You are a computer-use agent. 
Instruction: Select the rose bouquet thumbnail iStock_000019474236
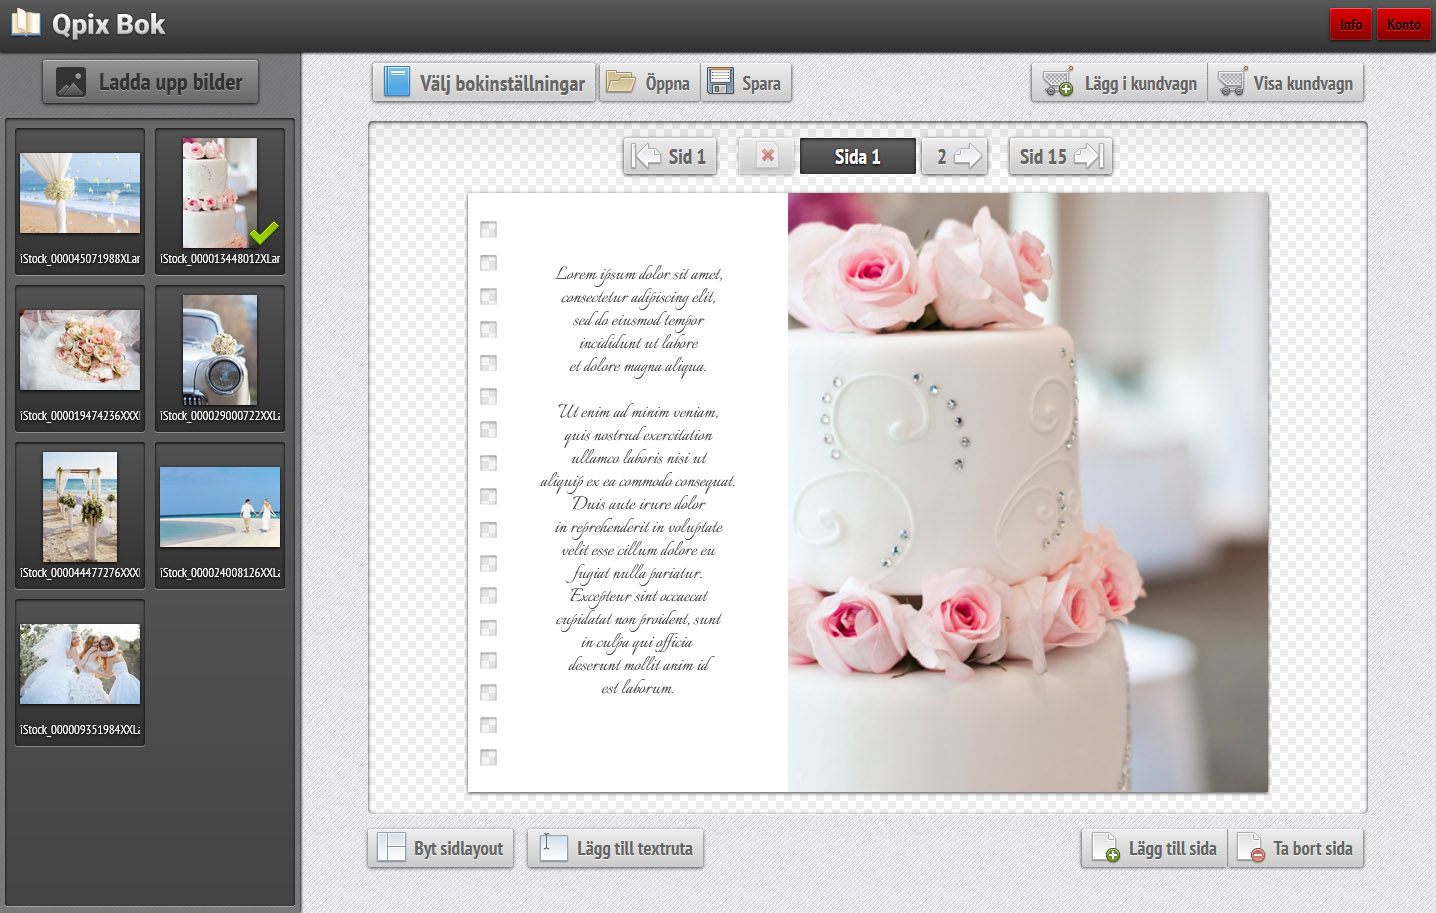point(80,357)
